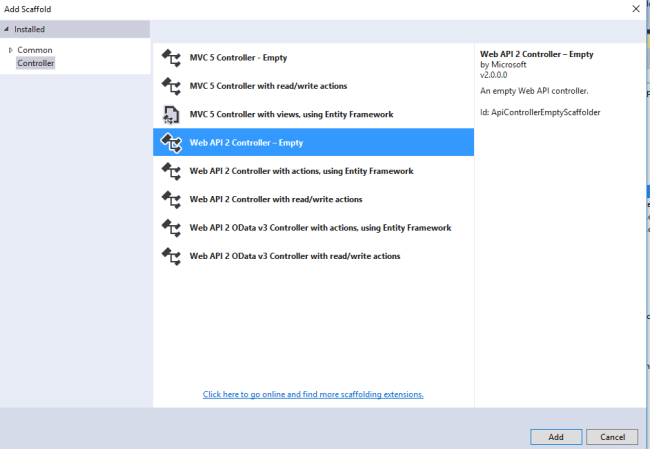Select the Common tree item
The image size is (650, 449).
click(35, 50)
